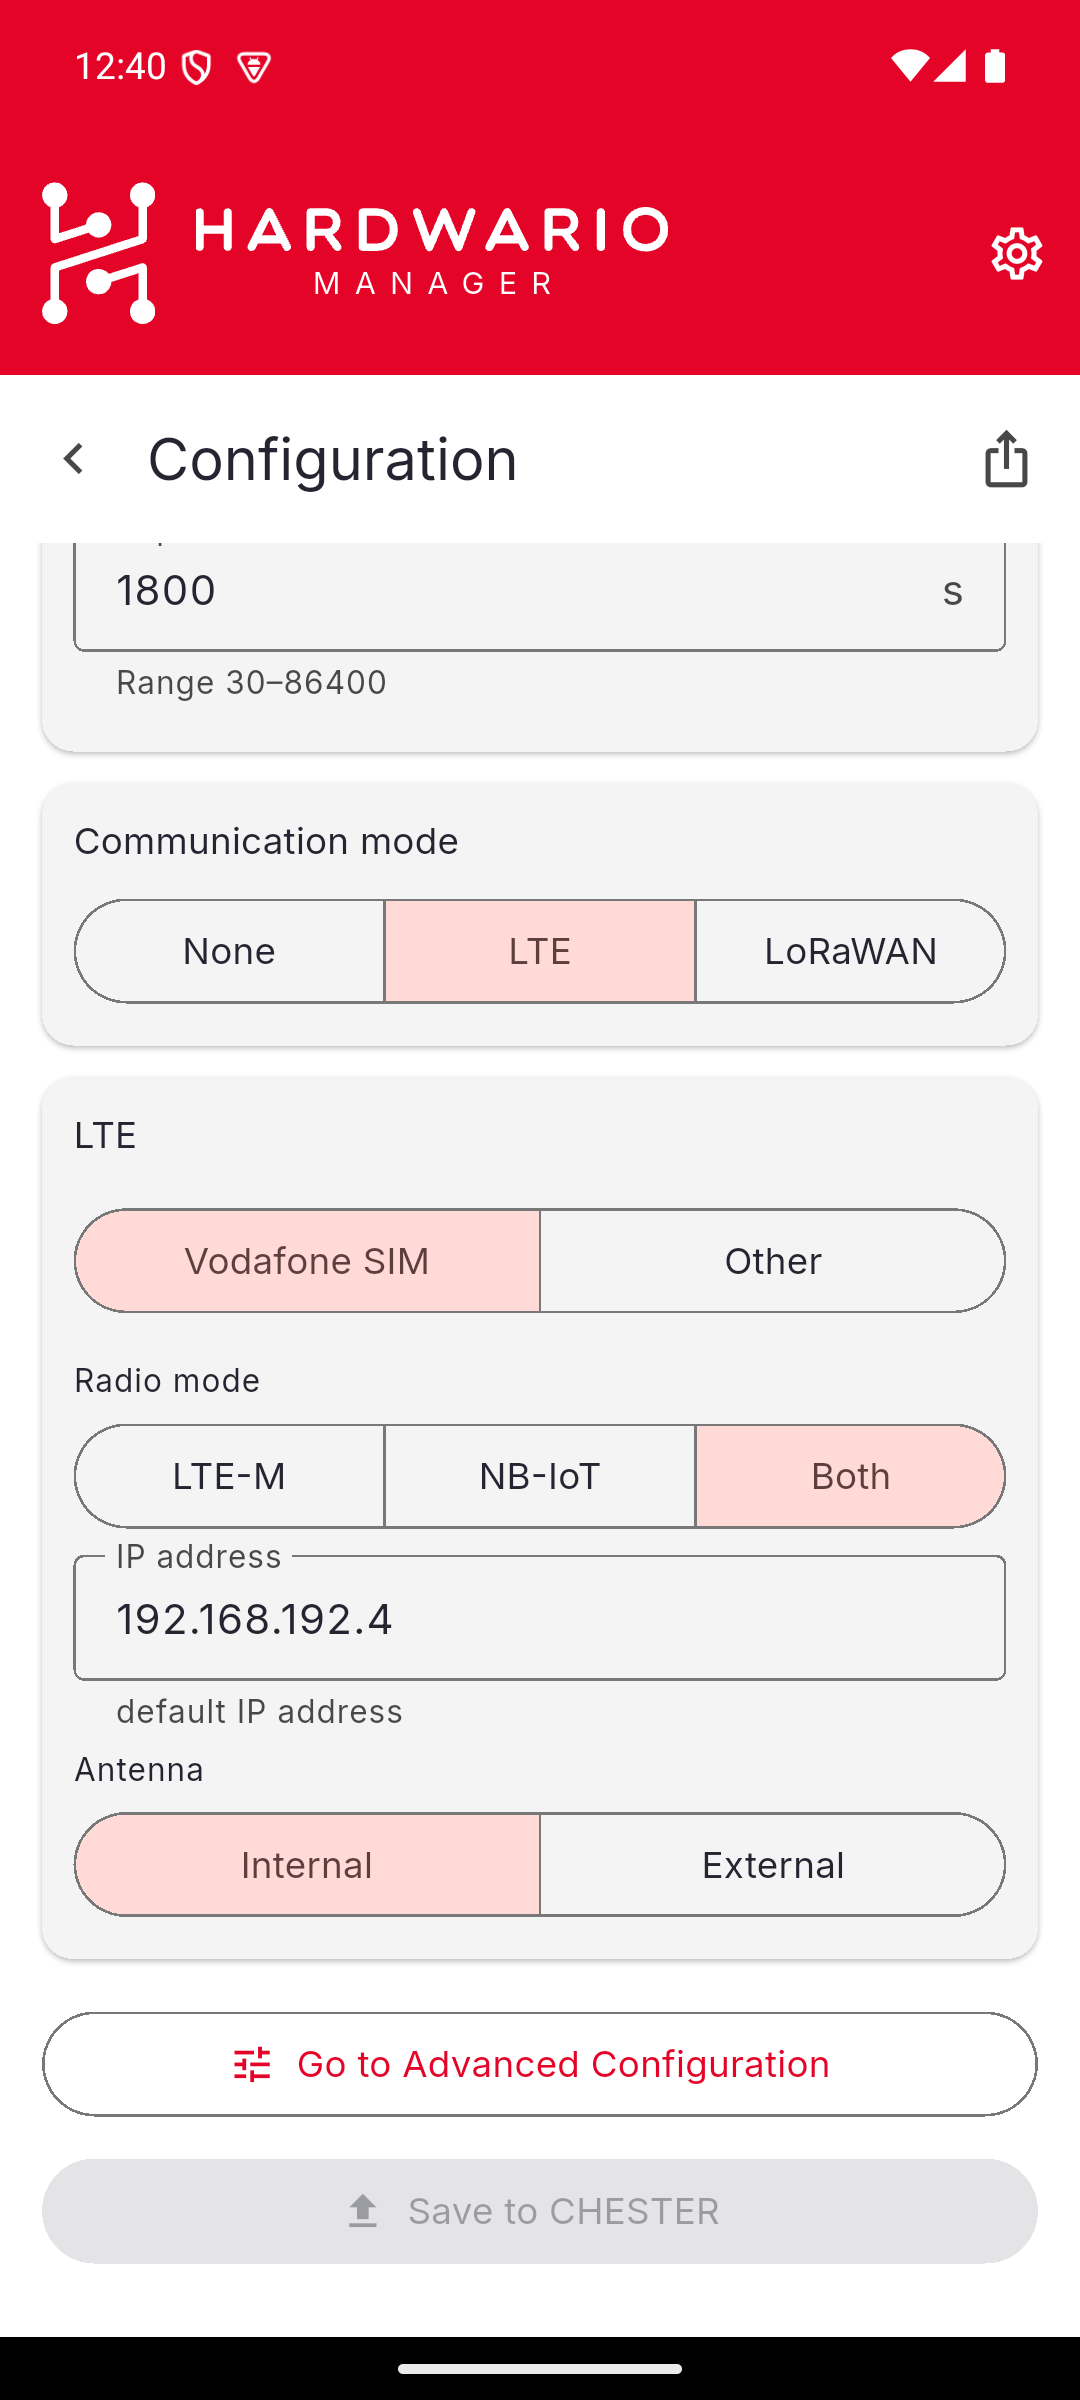This screenshot has width=1080, height=2400.
Task: Switch communication mode to LoRaWAN
Action: (850, 951)
